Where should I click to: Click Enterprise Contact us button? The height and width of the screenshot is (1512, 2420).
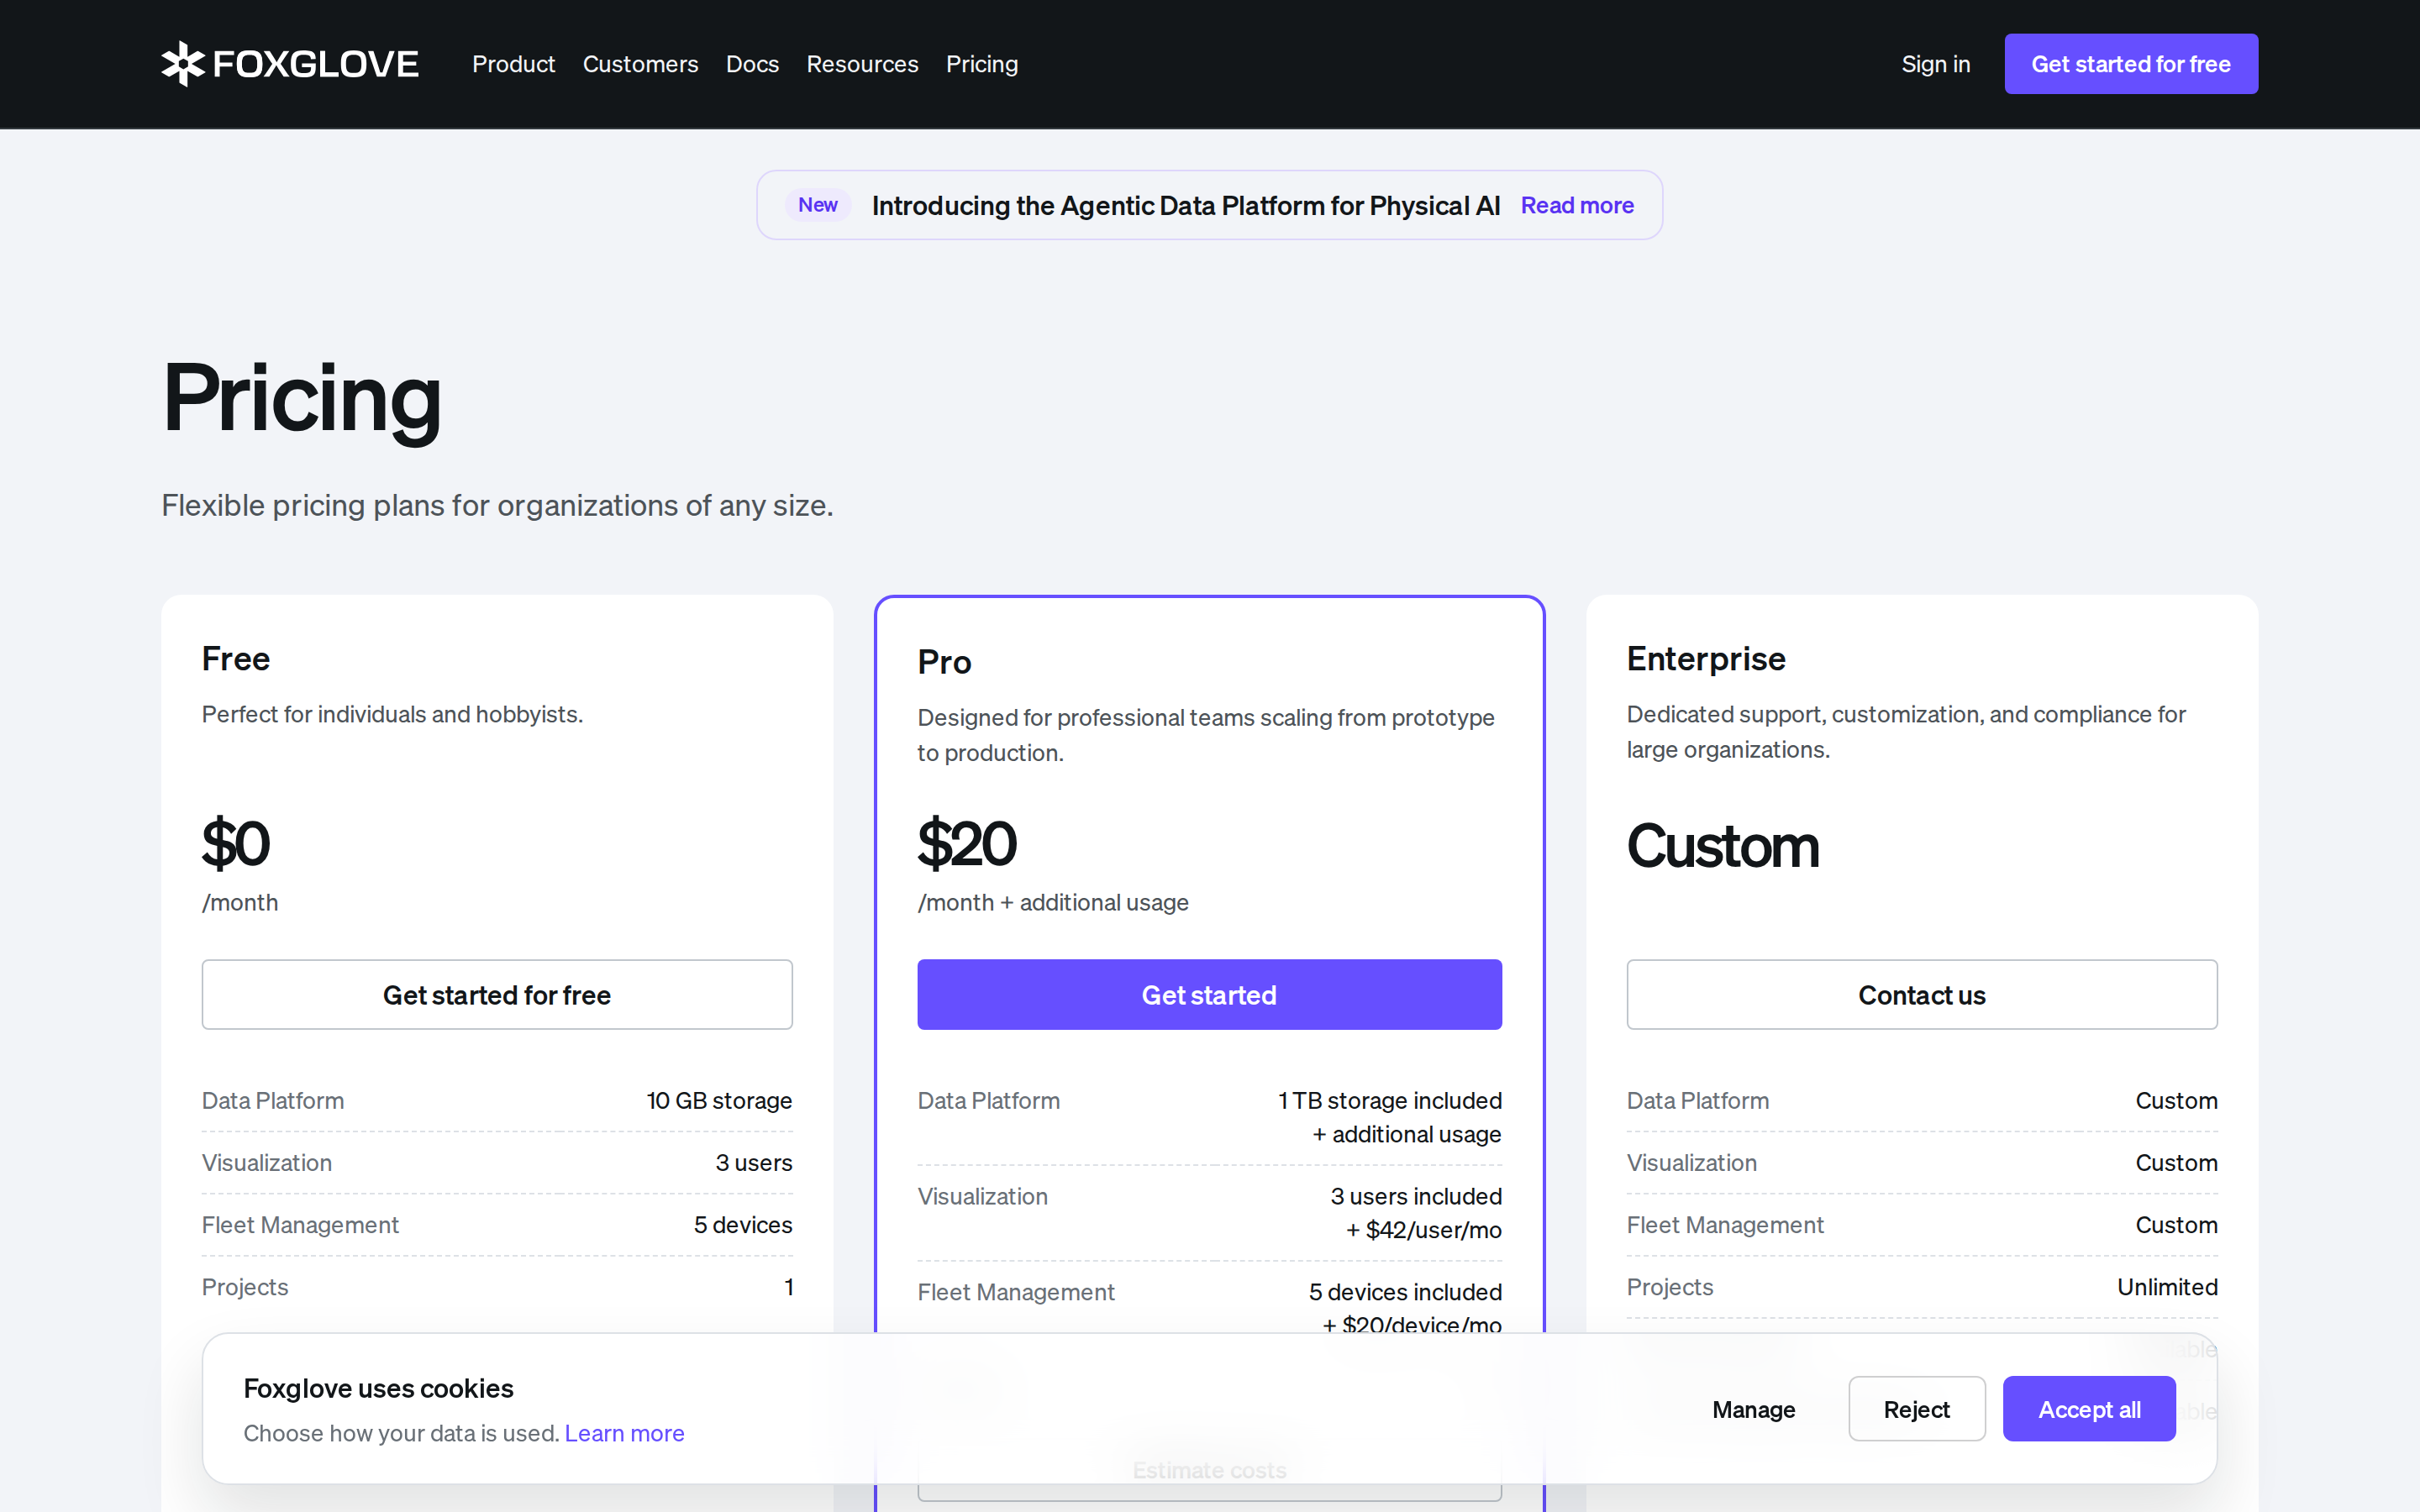coord(1921,994)
